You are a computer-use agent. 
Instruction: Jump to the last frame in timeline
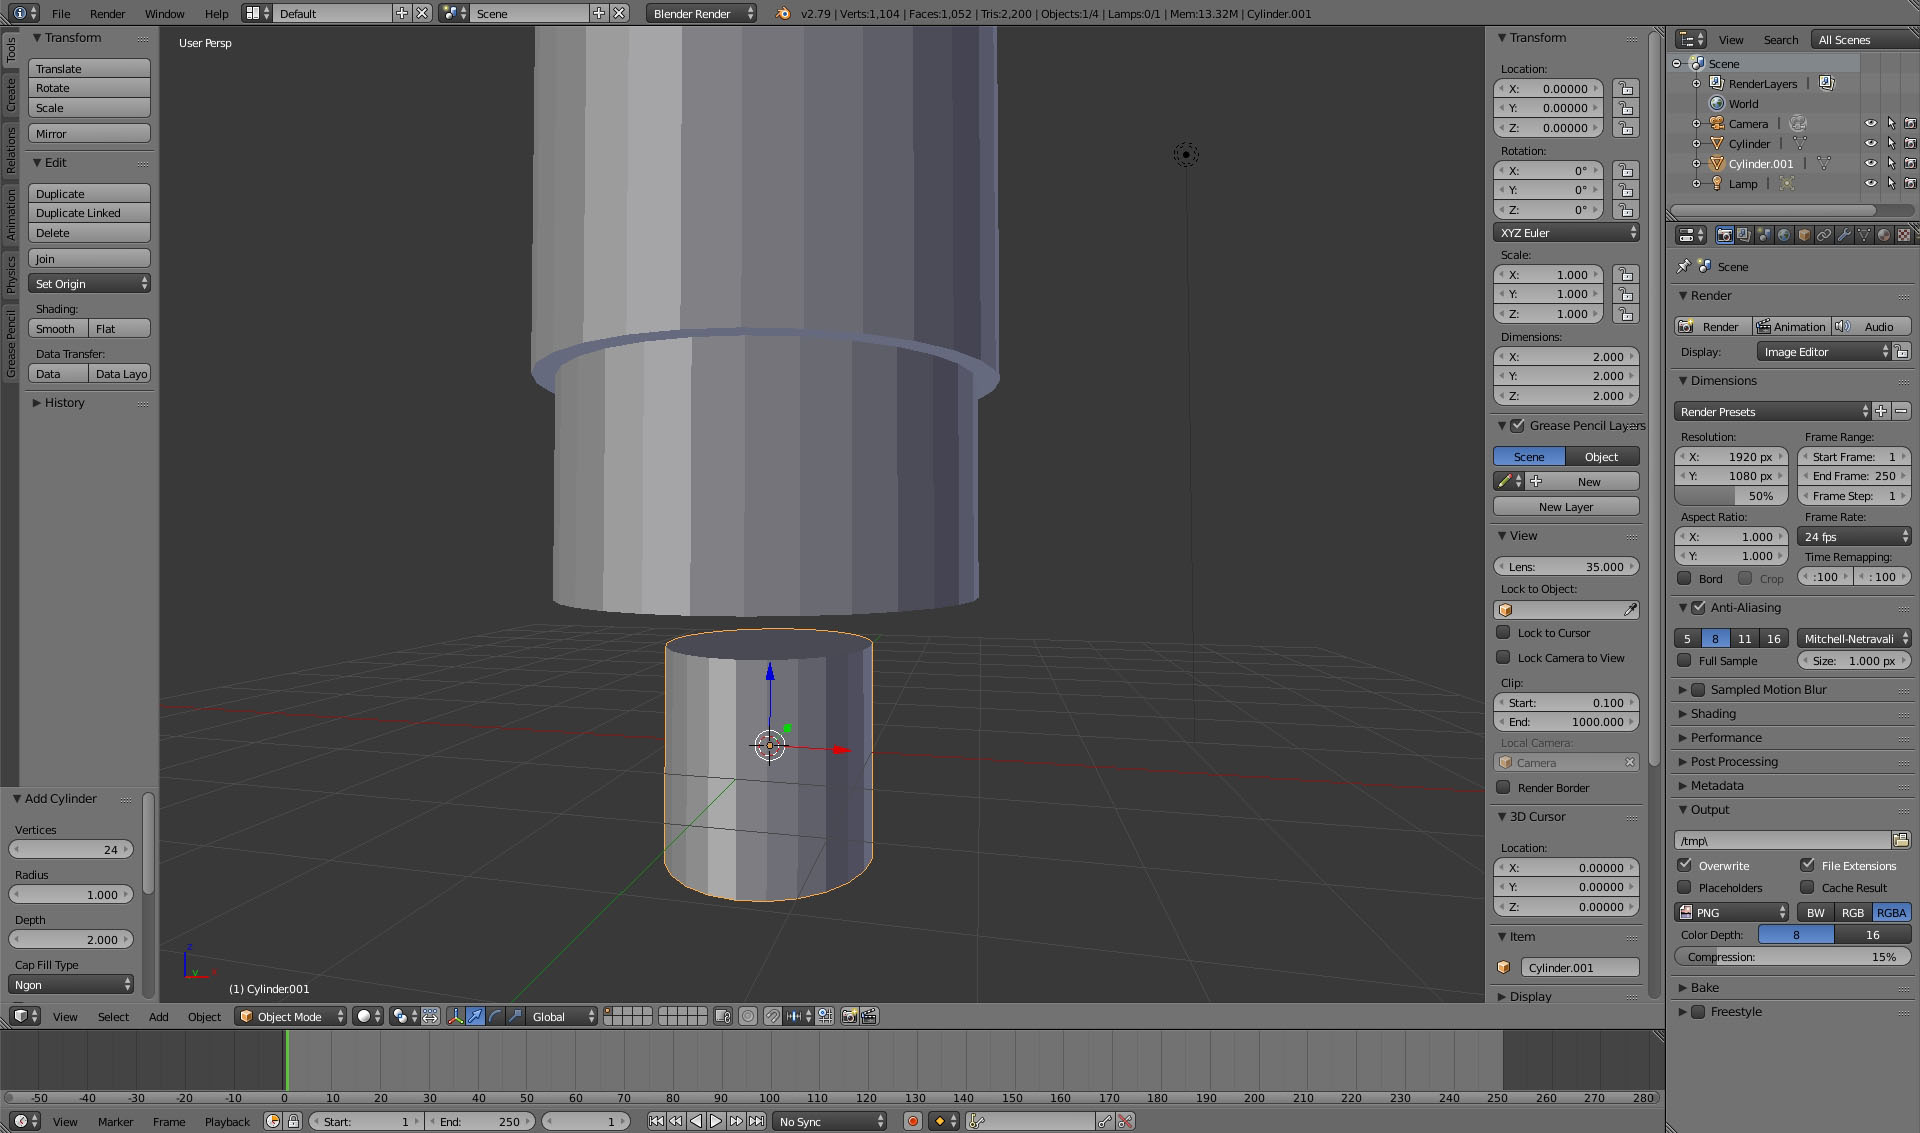coord(757,1122)
